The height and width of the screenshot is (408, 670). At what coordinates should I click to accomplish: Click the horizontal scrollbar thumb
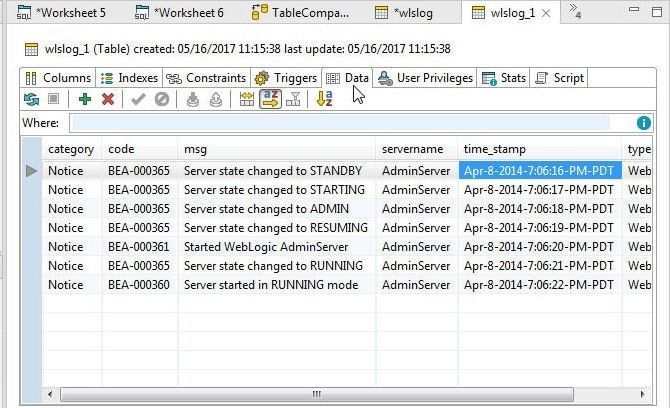click(x=317, y=394)
